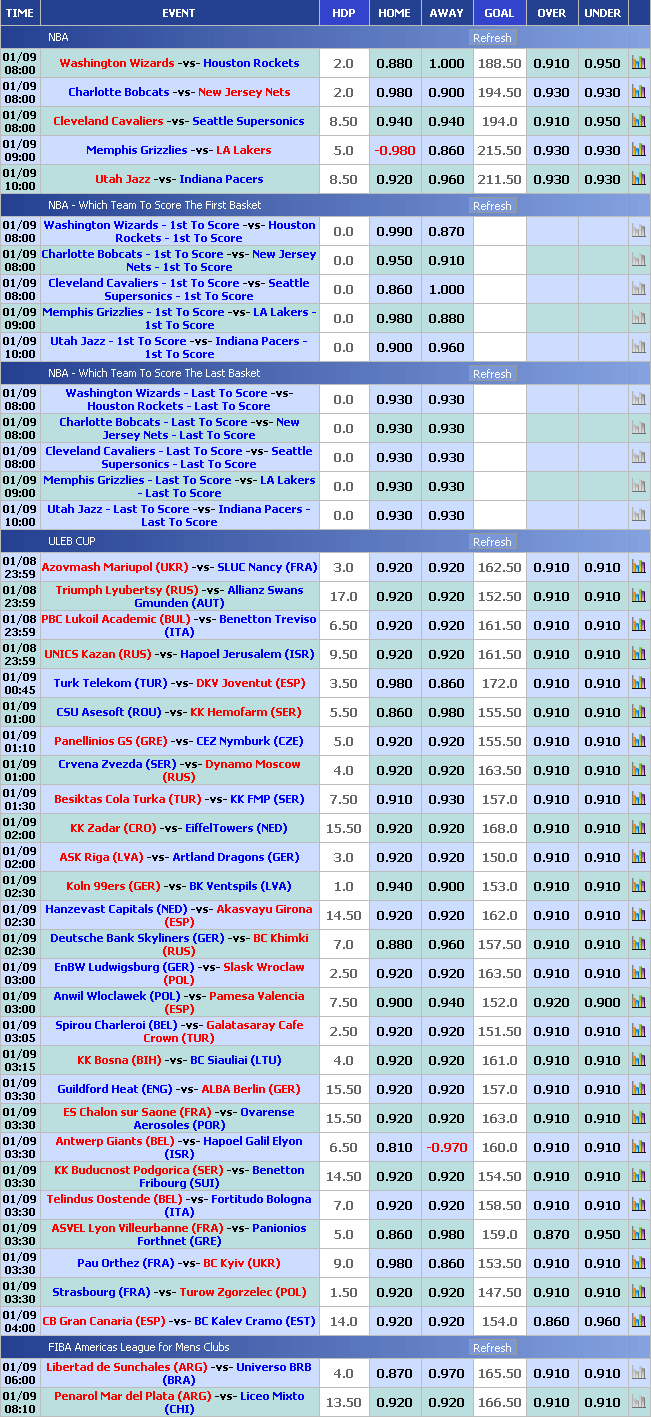Open chart icon for Anwil Wloclawek vs Pamesa Valencia
This screenshot has width=651, height=1417.
[x=638, y=1002]
